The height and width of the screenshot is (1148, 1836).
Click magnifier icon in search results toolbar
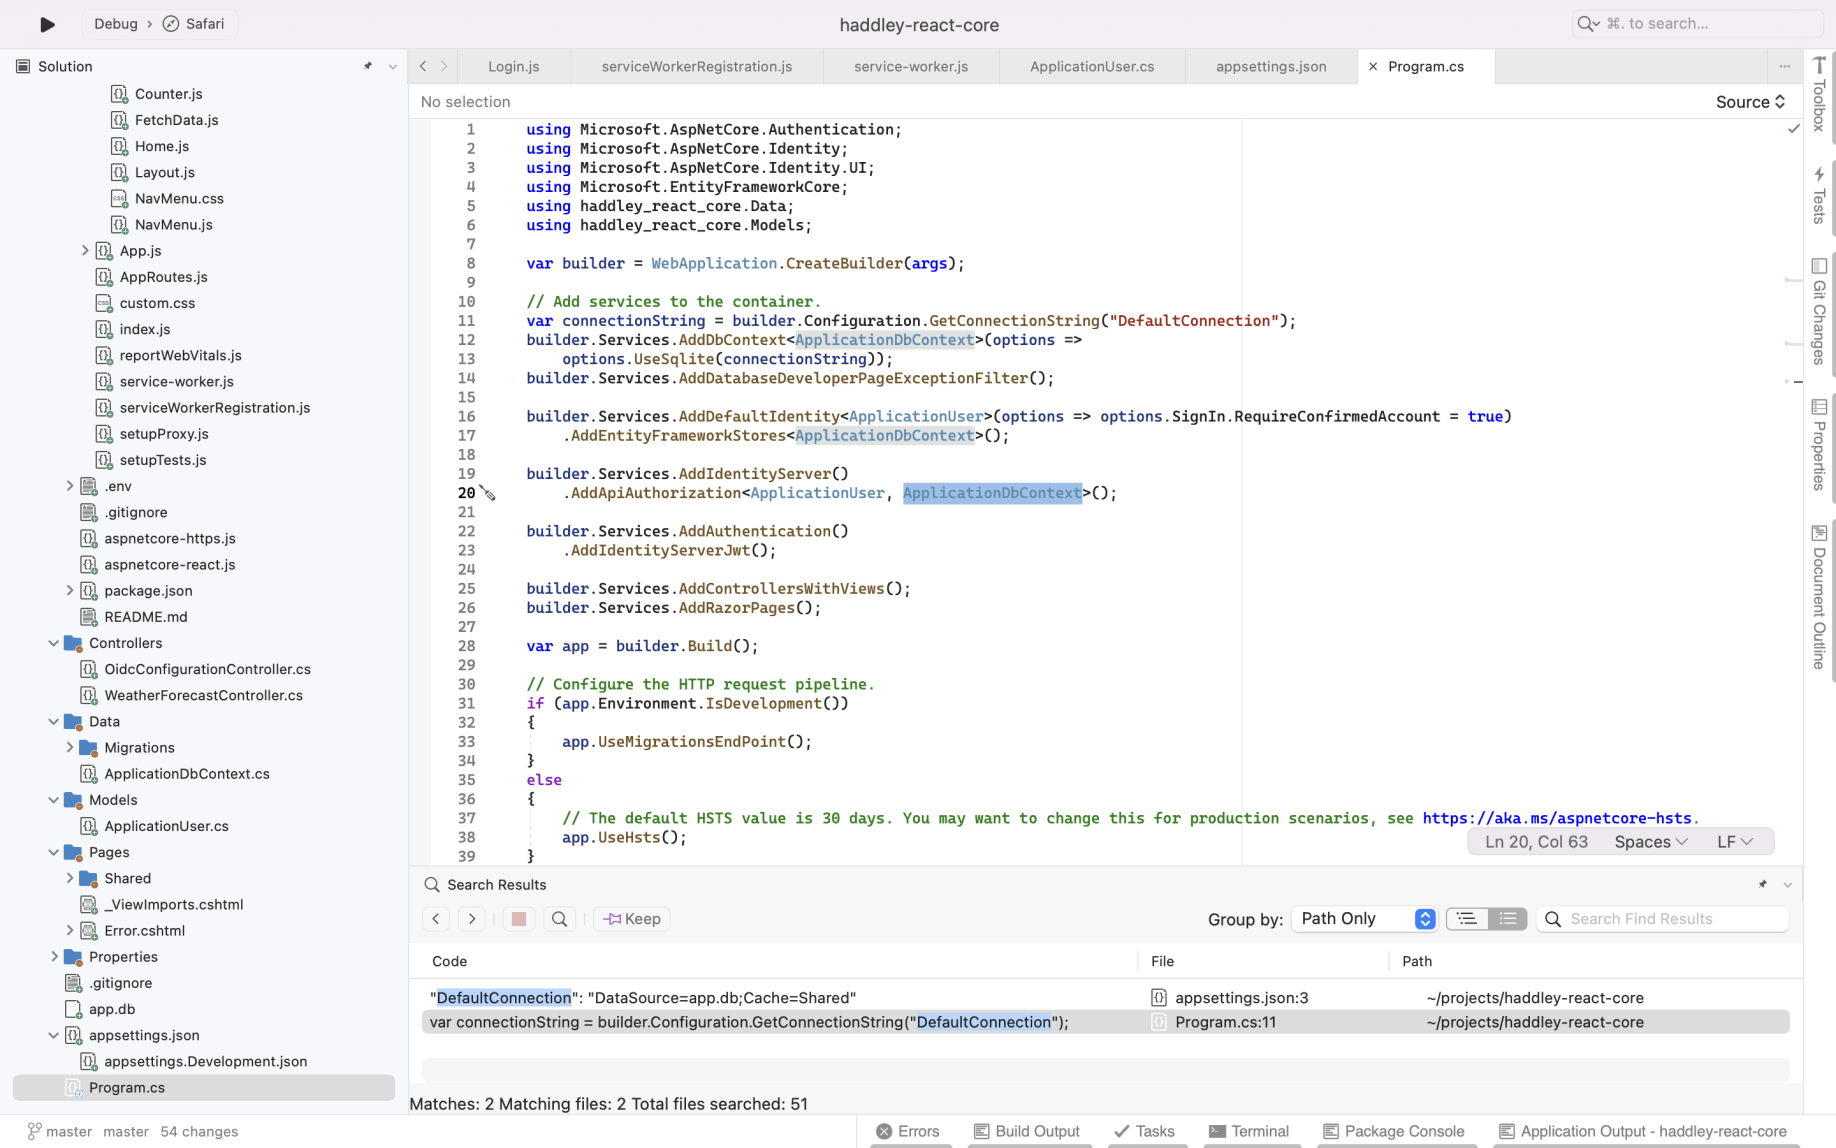pos(559,919)
